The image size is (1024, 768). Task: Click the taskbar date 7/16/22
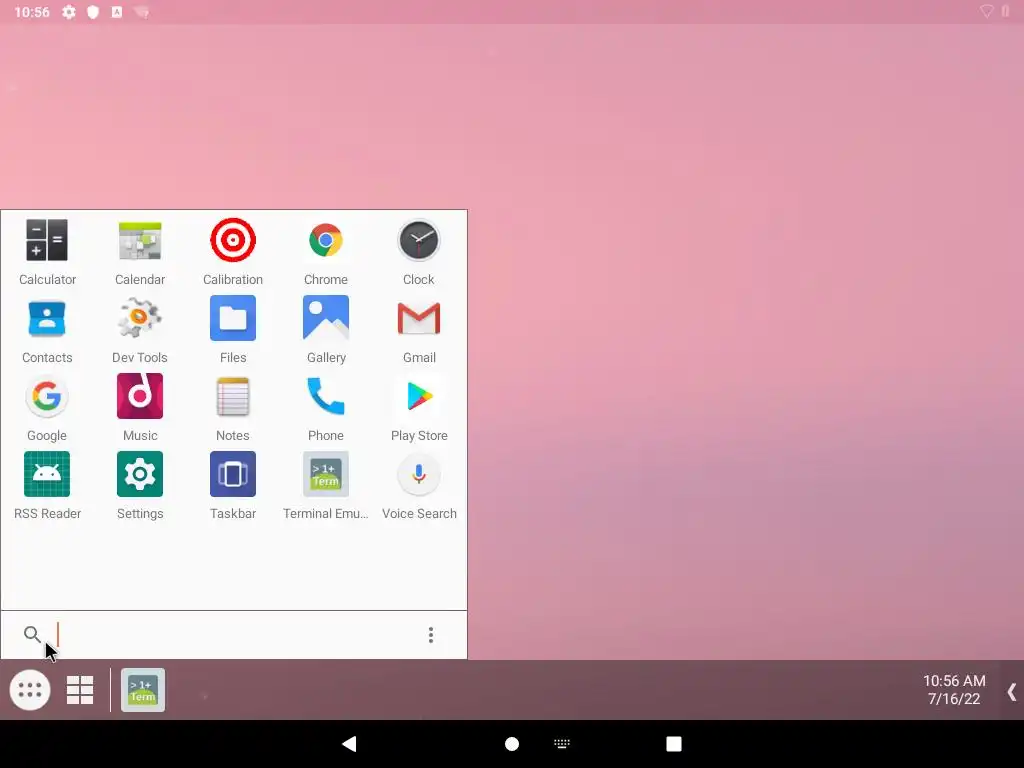954,699
